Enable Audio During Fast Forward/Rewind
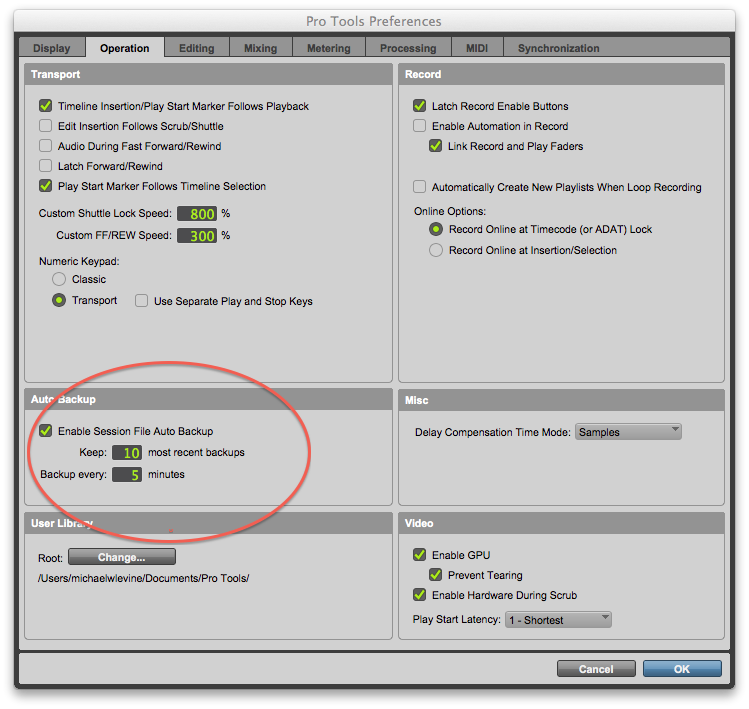This screenshot has height=709, width=749. [45, 146]
